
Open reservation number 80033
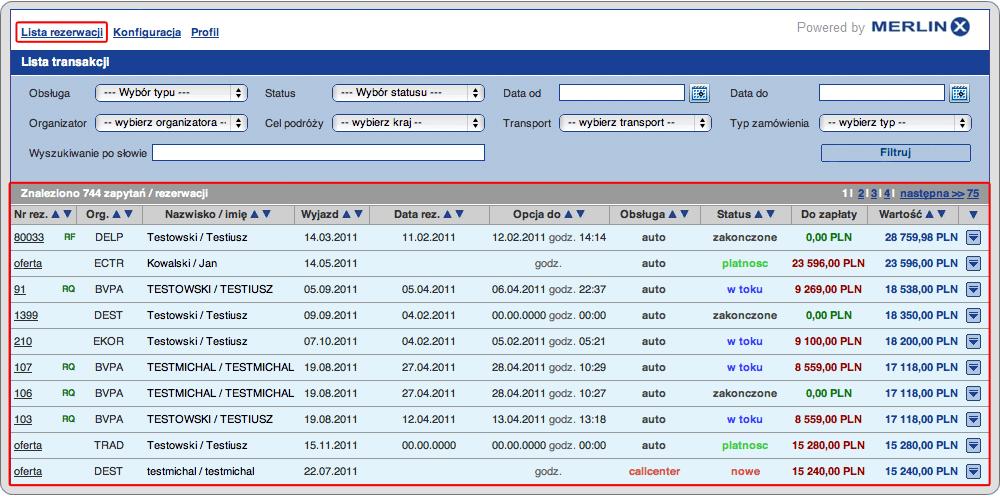coord(29,237)
